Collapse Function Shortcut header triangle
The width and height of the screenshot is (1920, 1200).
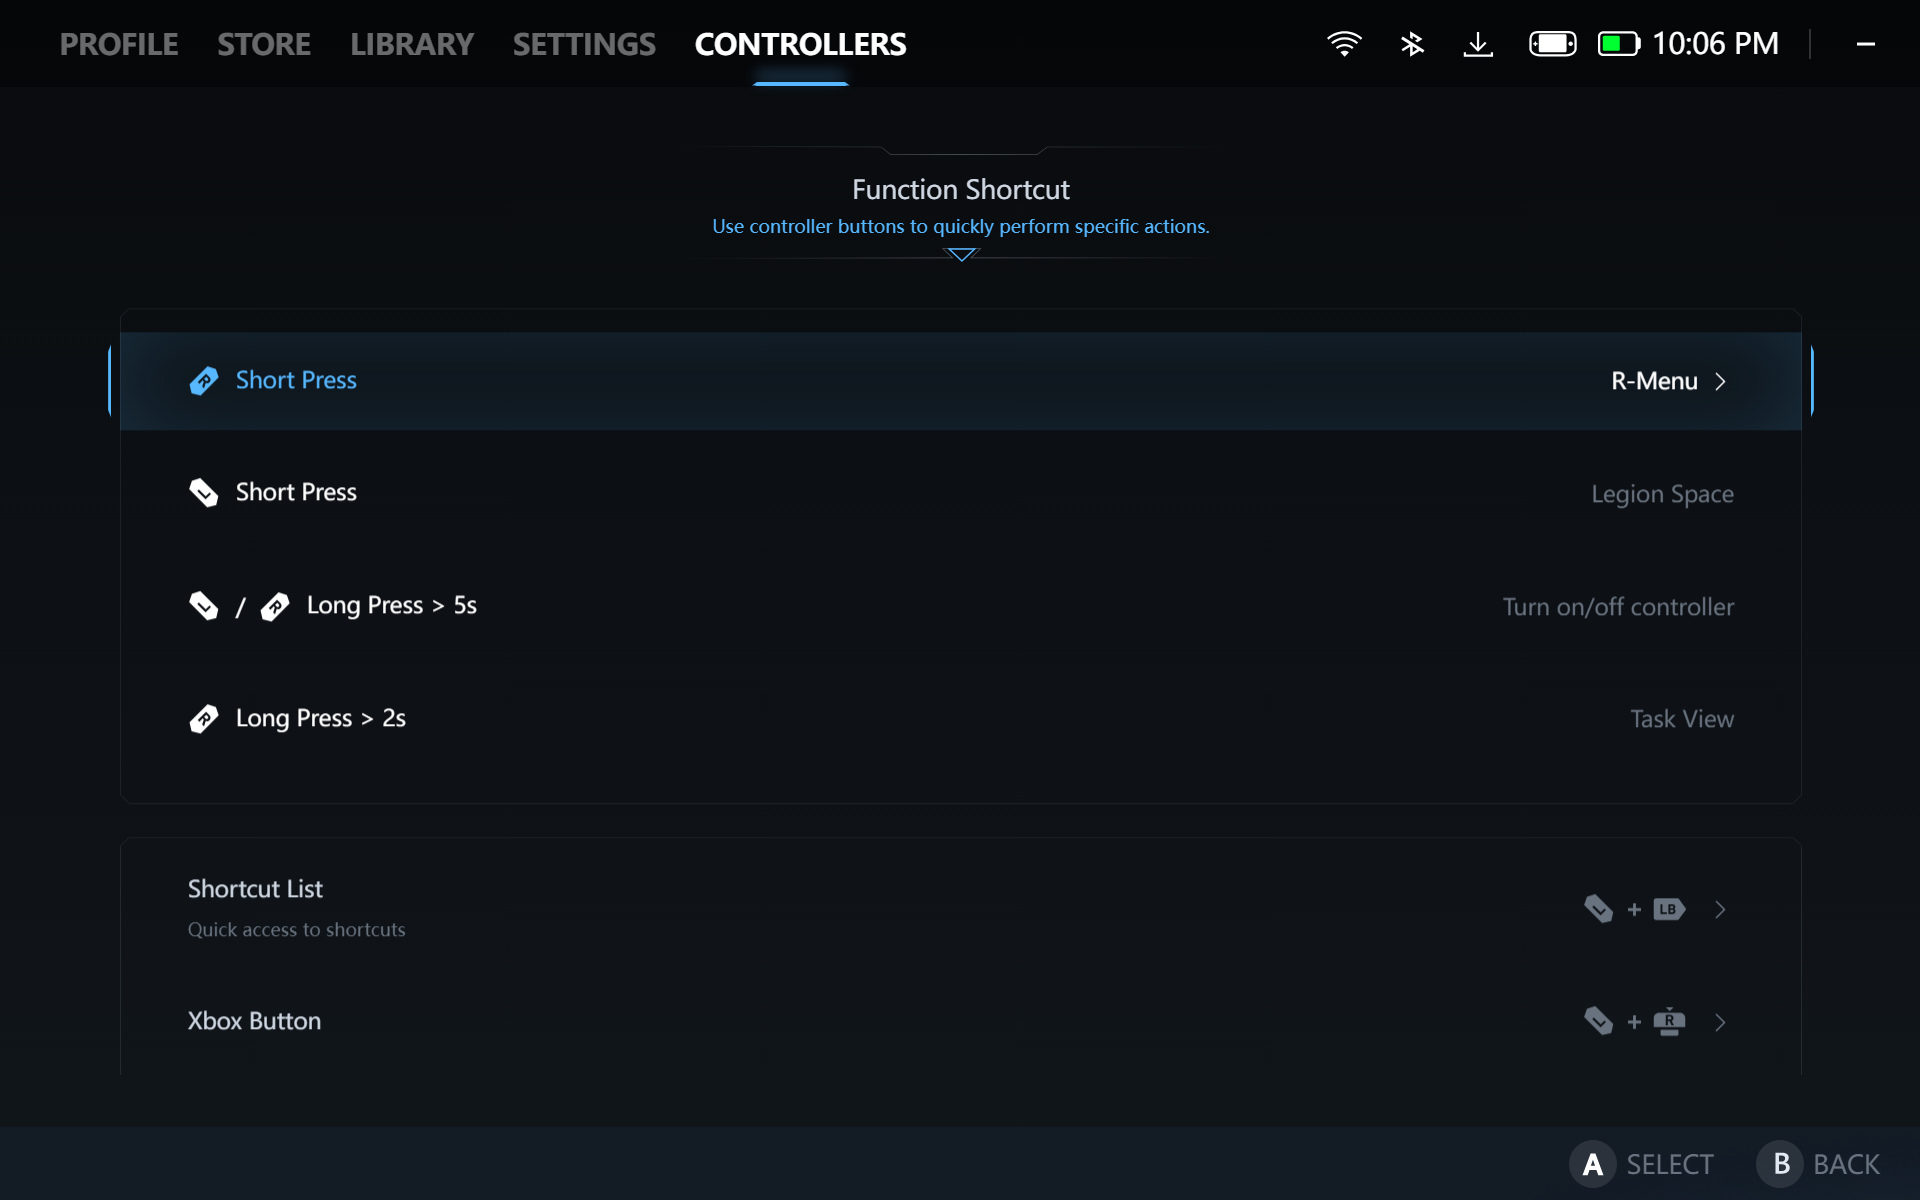960,255
